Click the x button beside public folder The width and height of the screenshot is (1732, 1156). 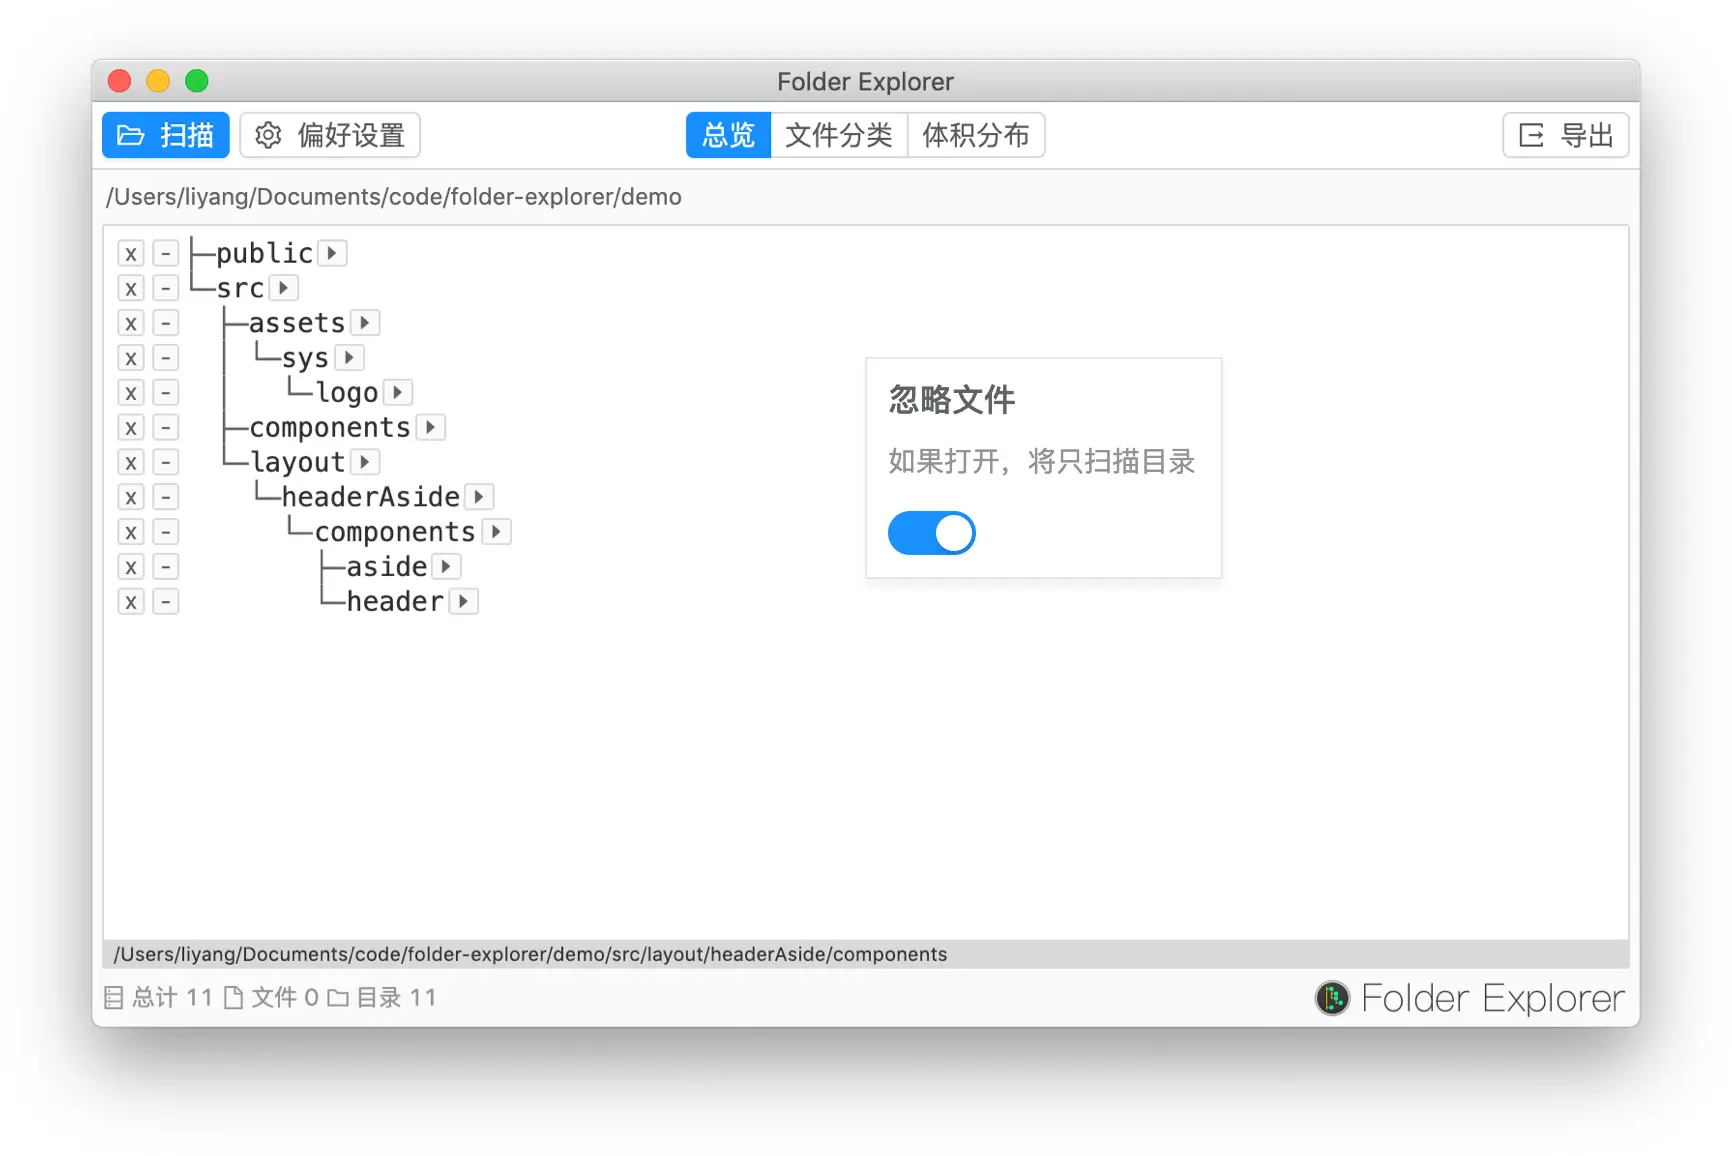pos(131,254)
